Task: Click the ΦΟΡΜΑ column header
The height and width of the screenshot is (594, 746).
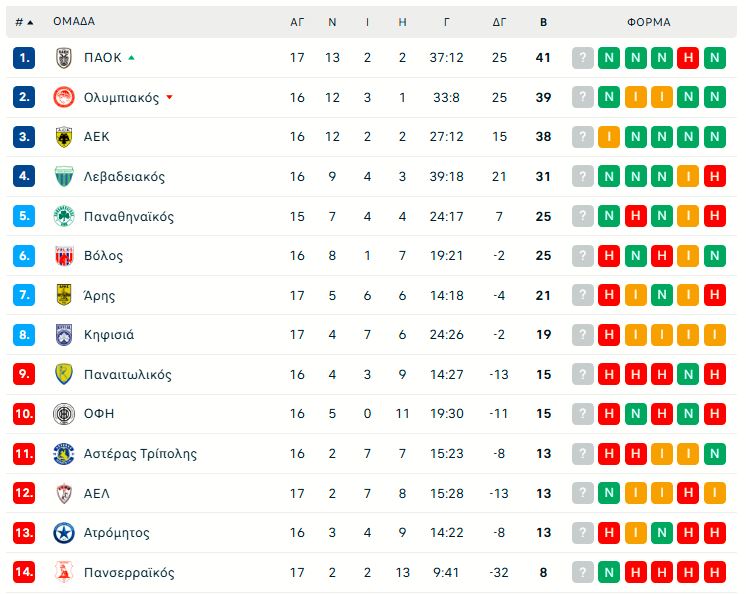Action: click(x=649, y=22)
